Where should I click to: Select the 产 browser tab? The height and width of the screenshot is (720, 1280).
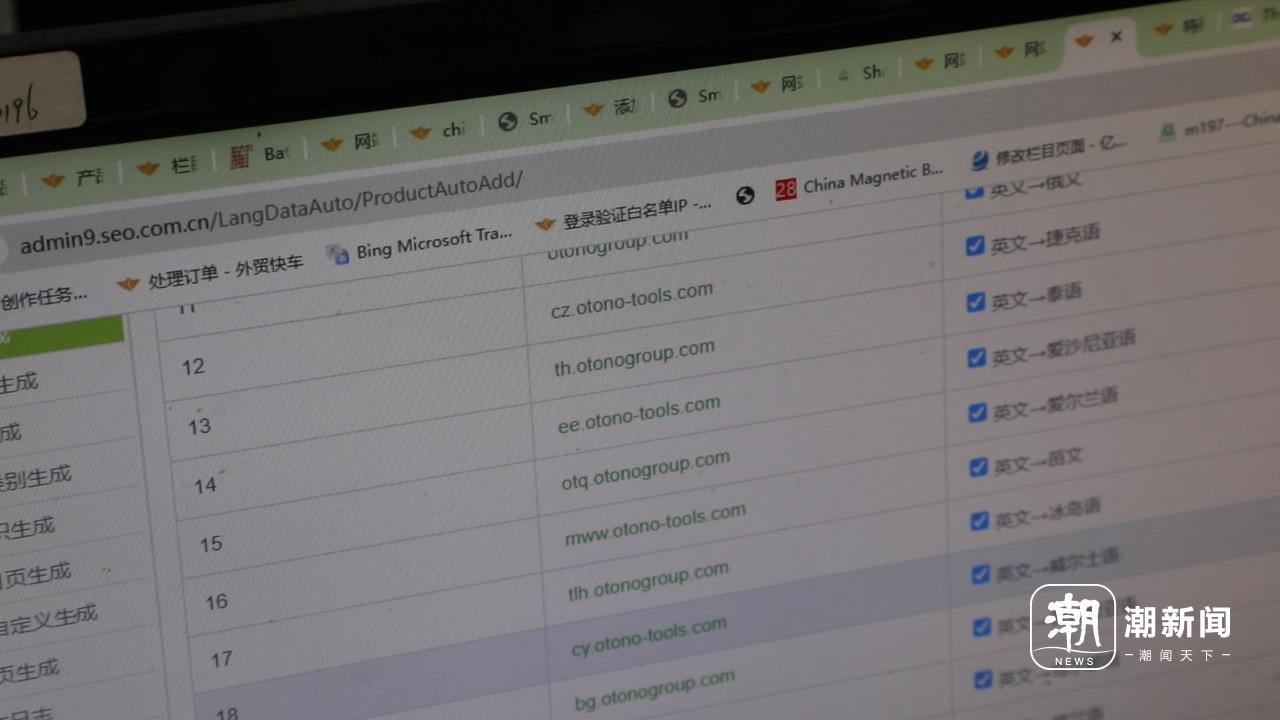click(x=73, y=179)
